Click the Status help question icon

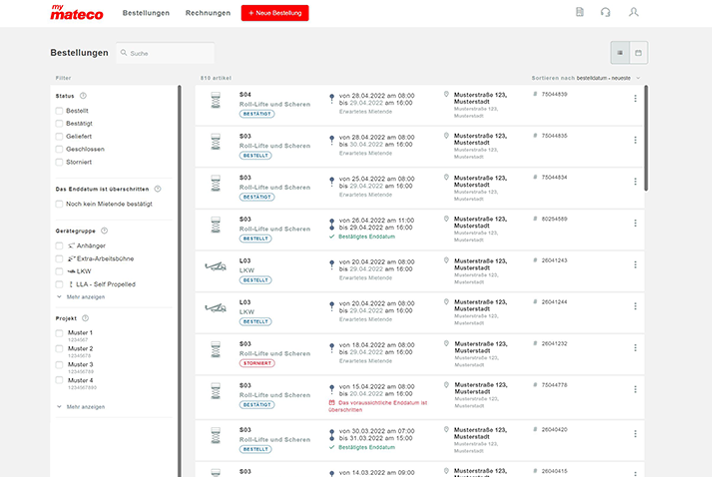tap(83, 96)
